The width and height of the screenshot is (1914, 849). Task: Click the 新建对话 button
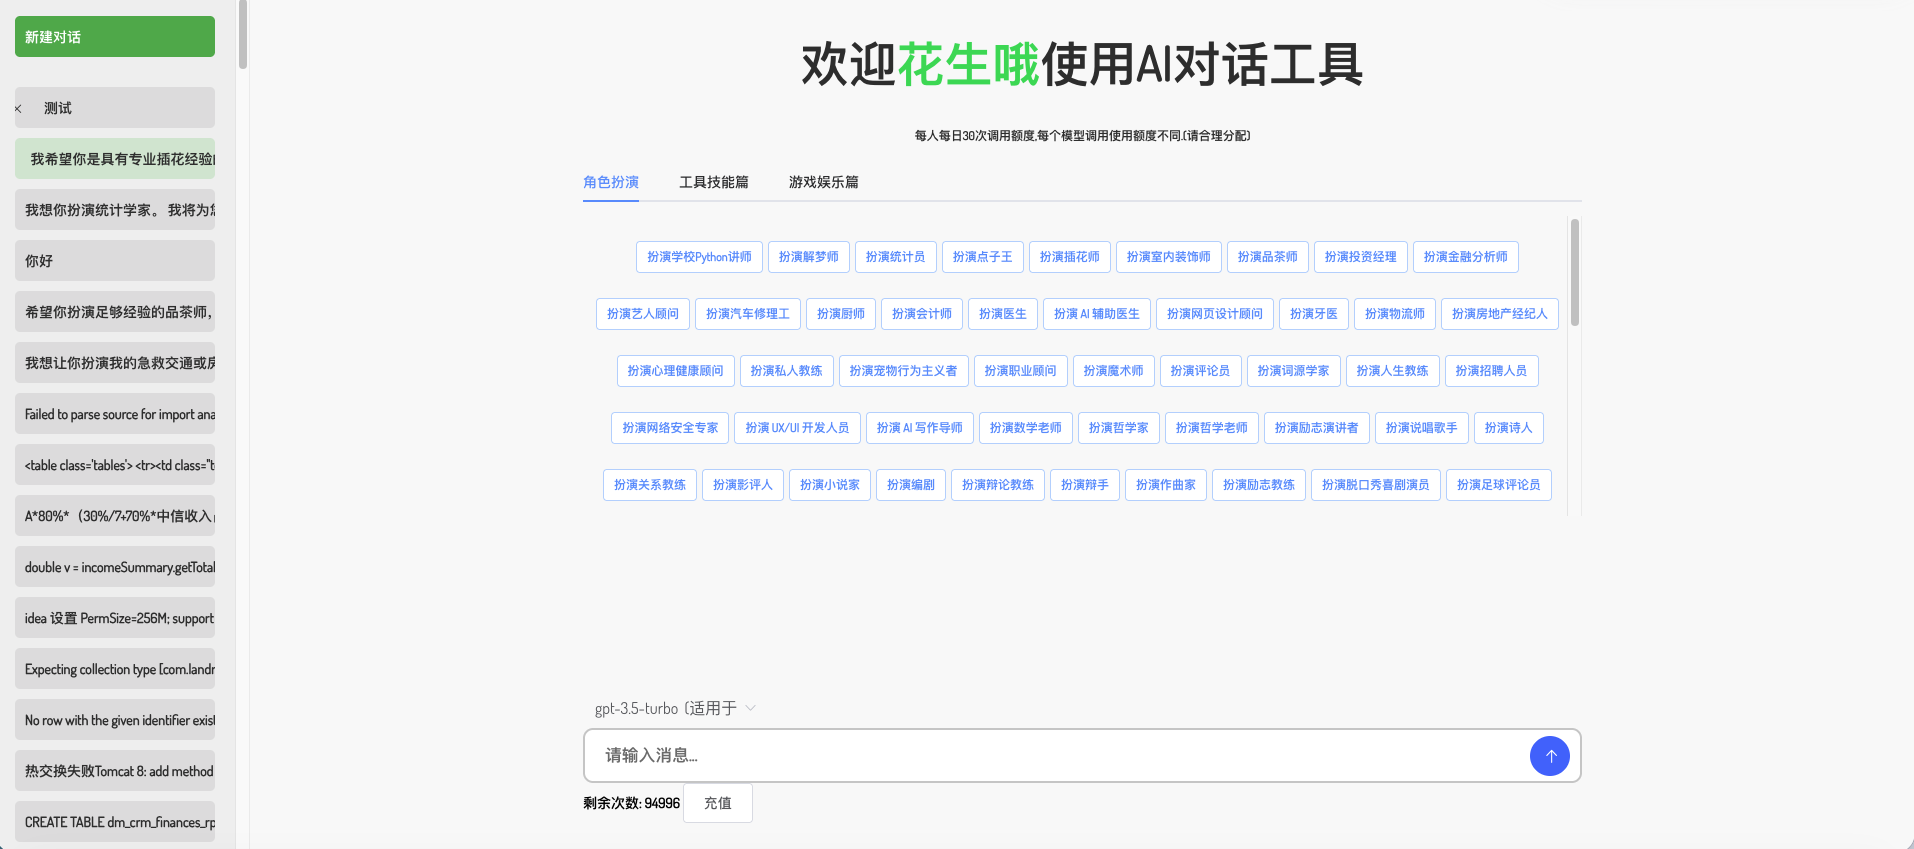point(114,37)
